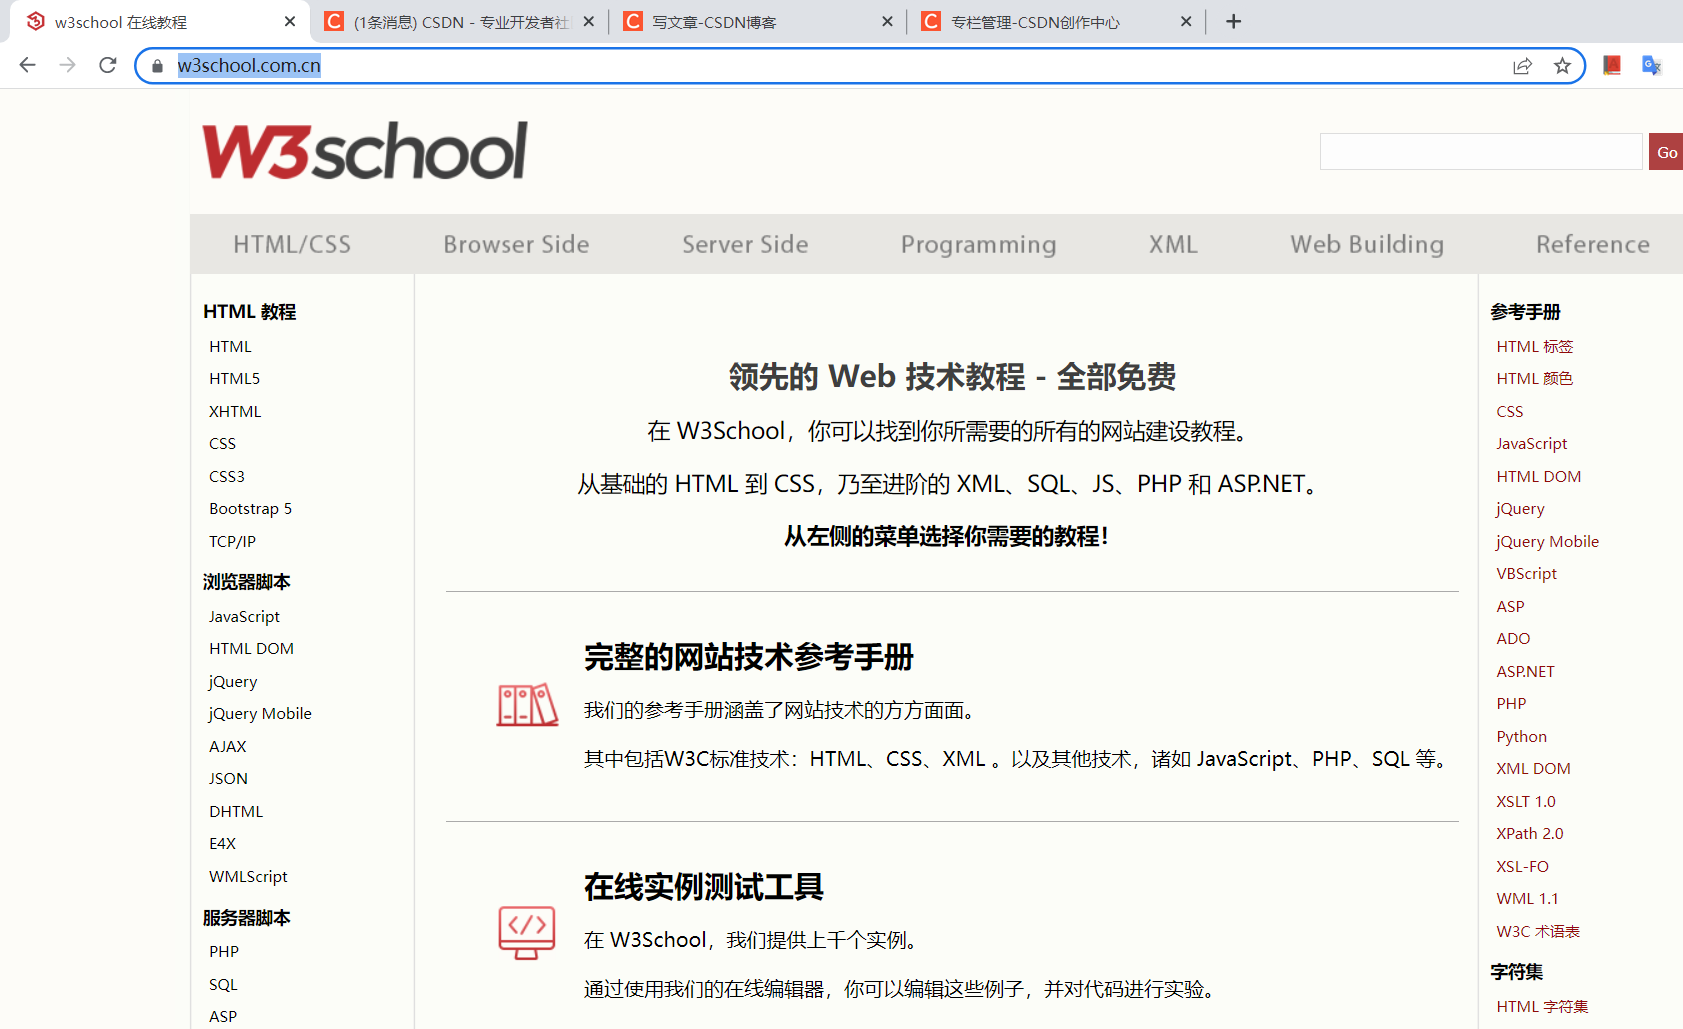Click the online code tester icon

click(527, 932)
